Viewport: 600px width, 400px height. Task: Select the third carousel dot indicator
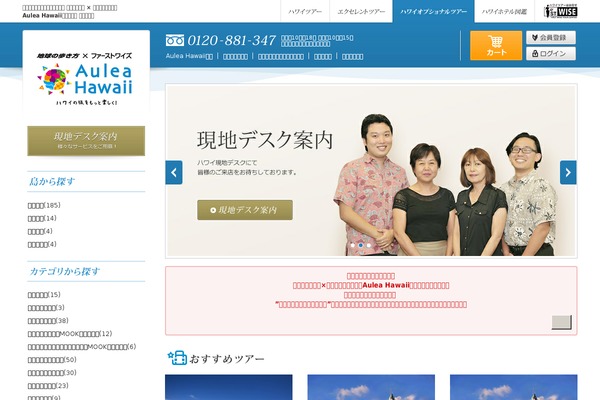369,245
